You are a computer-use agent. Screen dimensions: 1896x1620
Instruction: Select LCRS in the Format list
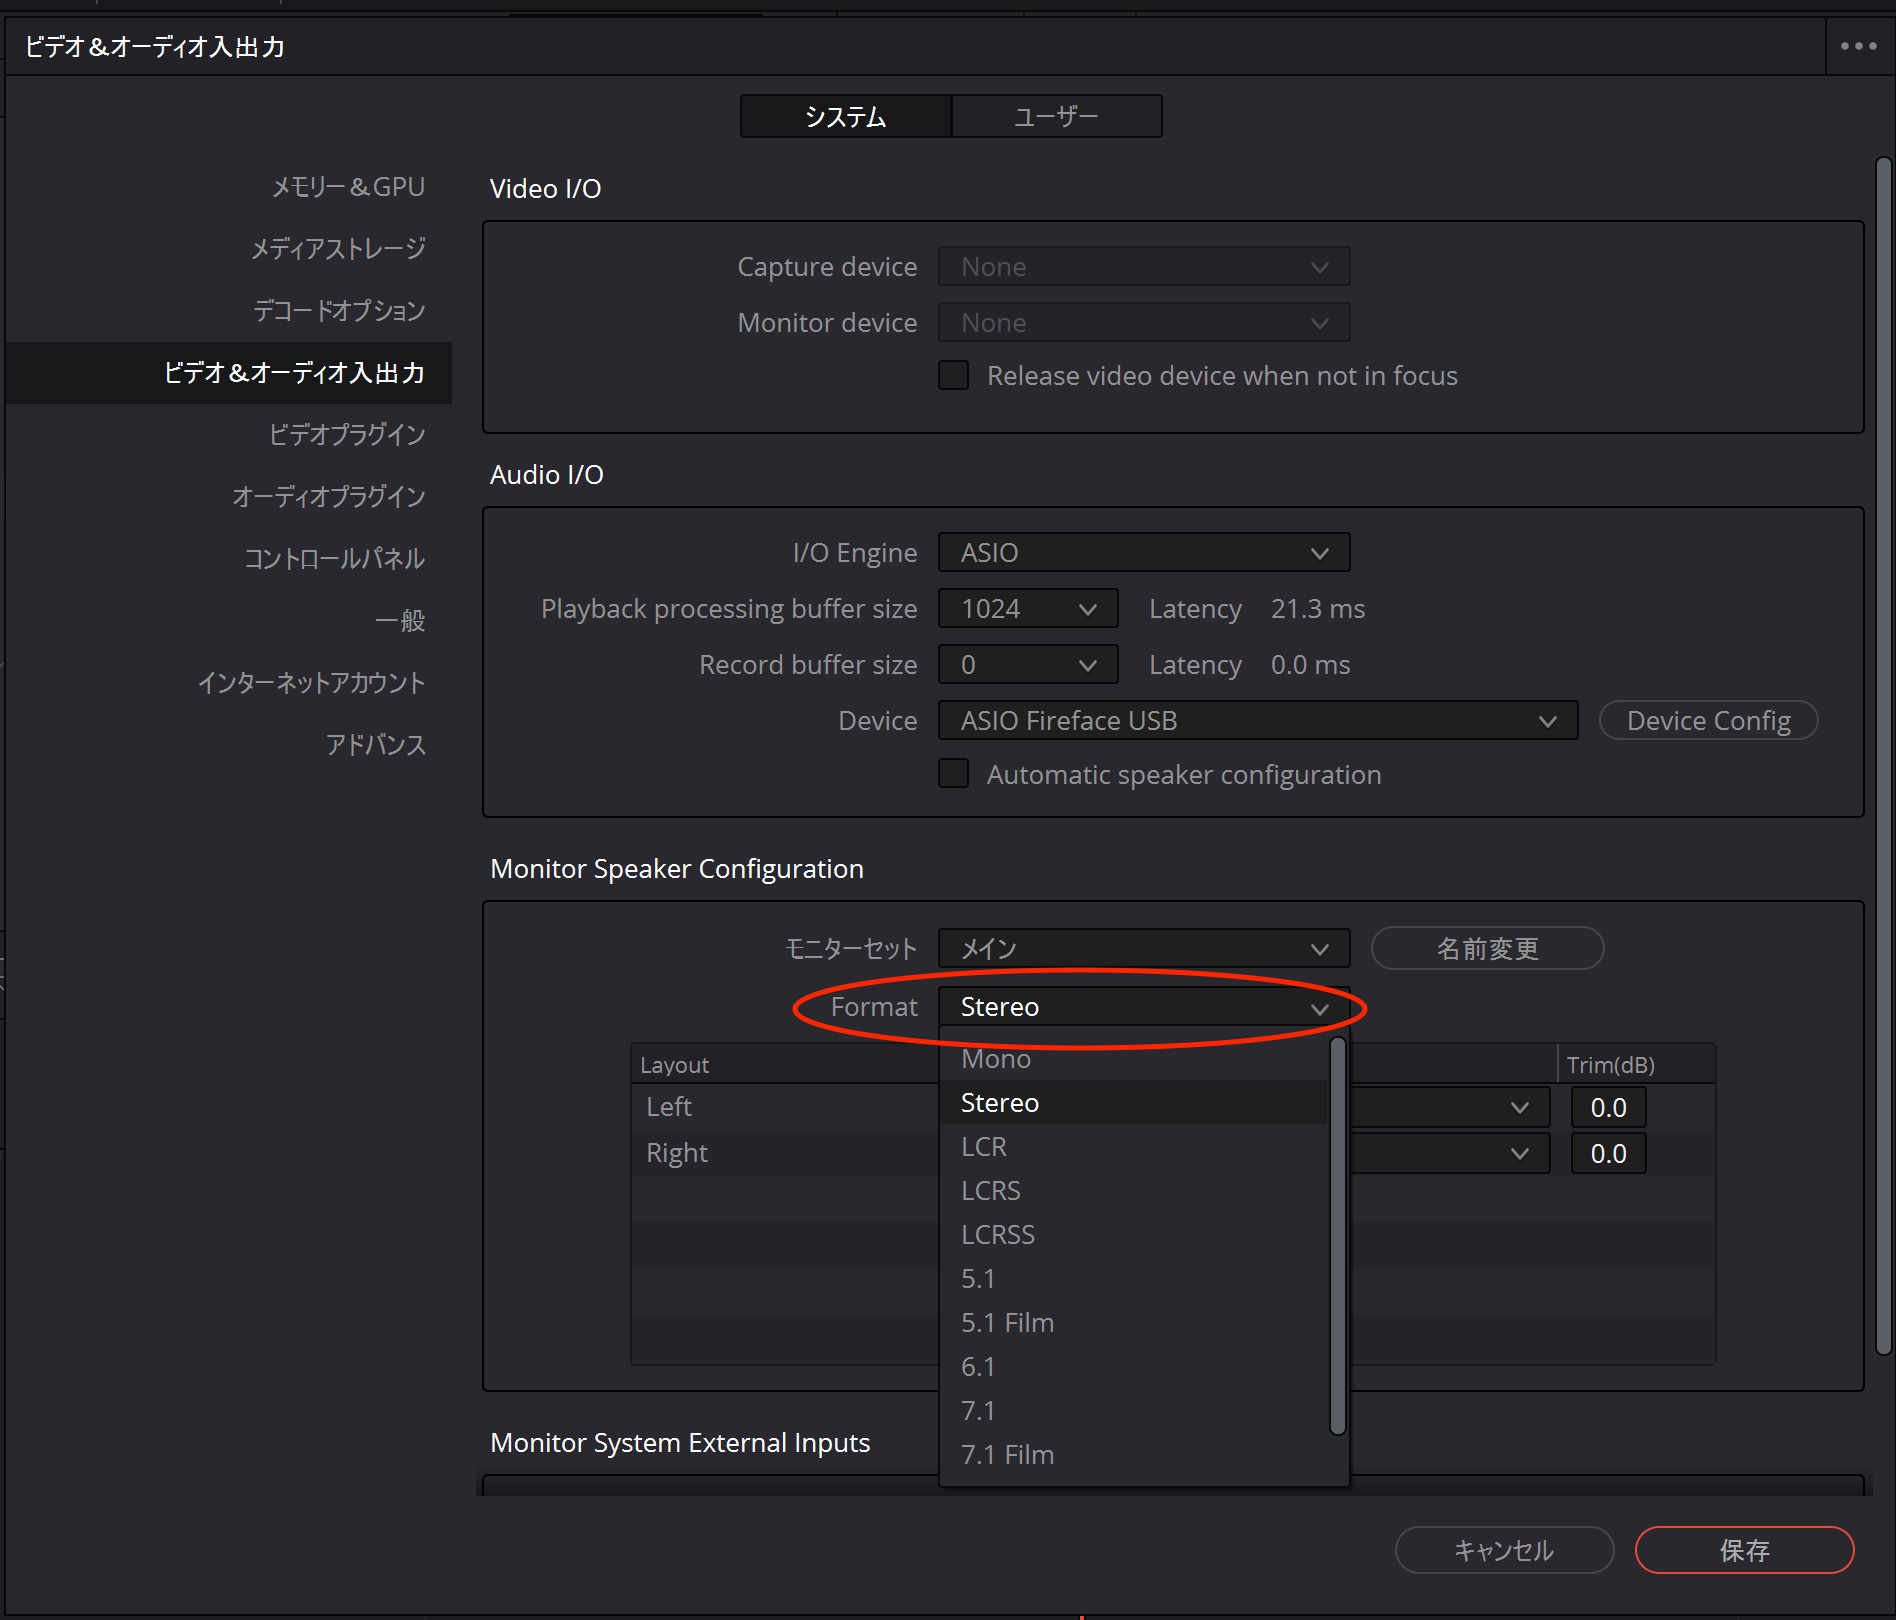[991, 1191]
